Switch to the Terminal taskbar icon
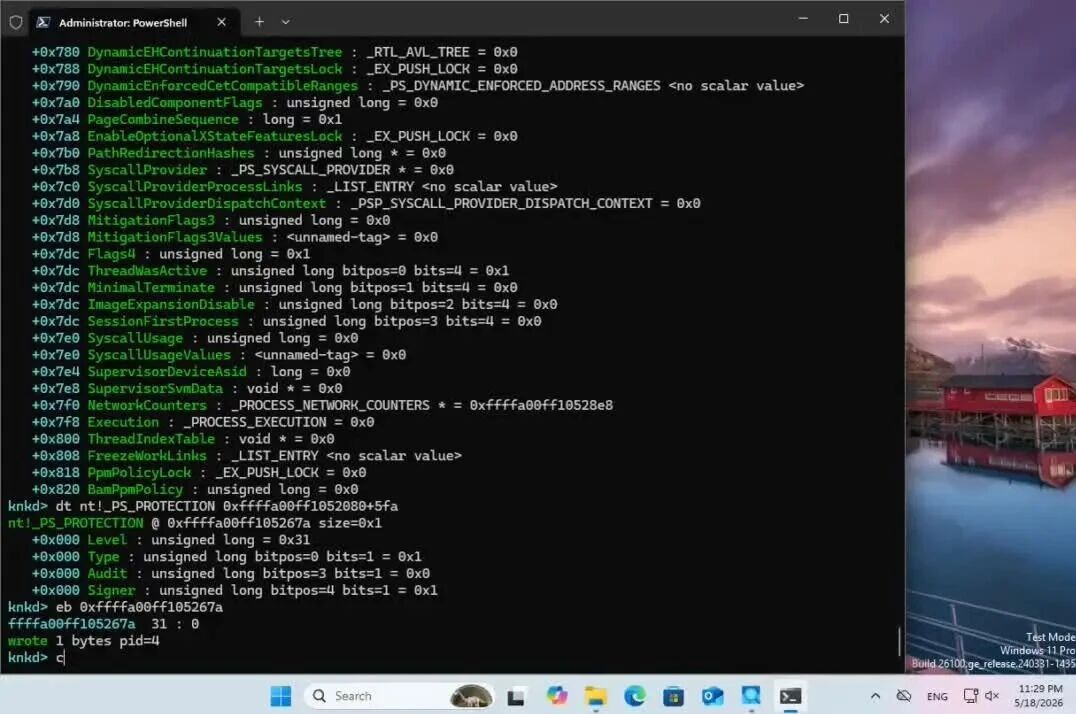Viewport: 1076px width, 714px height. (791, 697)
